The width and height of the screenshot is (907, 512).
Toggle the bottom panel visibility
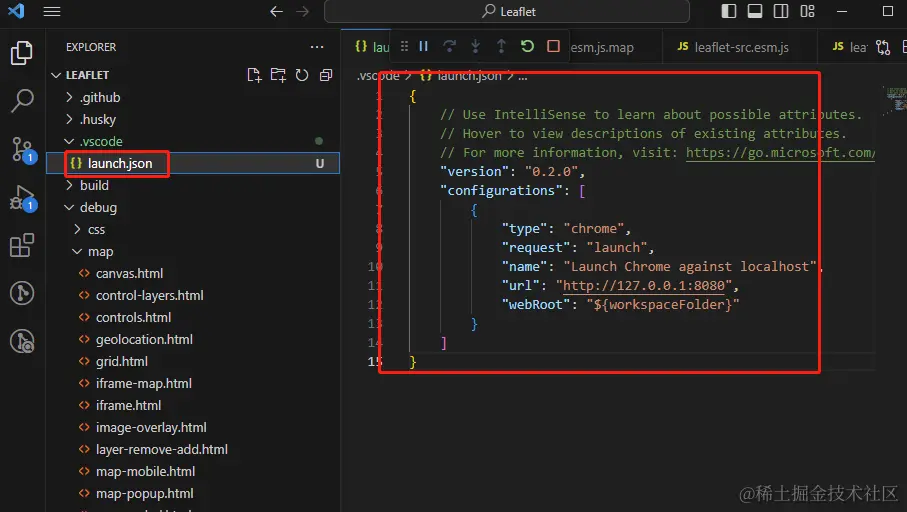pos(755,11)
